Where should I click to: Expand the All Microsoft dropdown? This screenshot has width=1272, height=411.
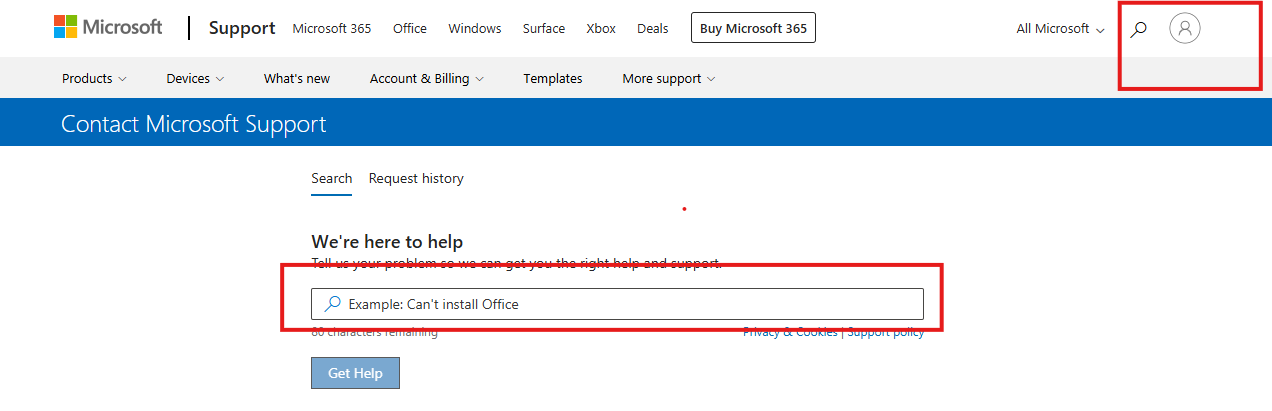1060,29
